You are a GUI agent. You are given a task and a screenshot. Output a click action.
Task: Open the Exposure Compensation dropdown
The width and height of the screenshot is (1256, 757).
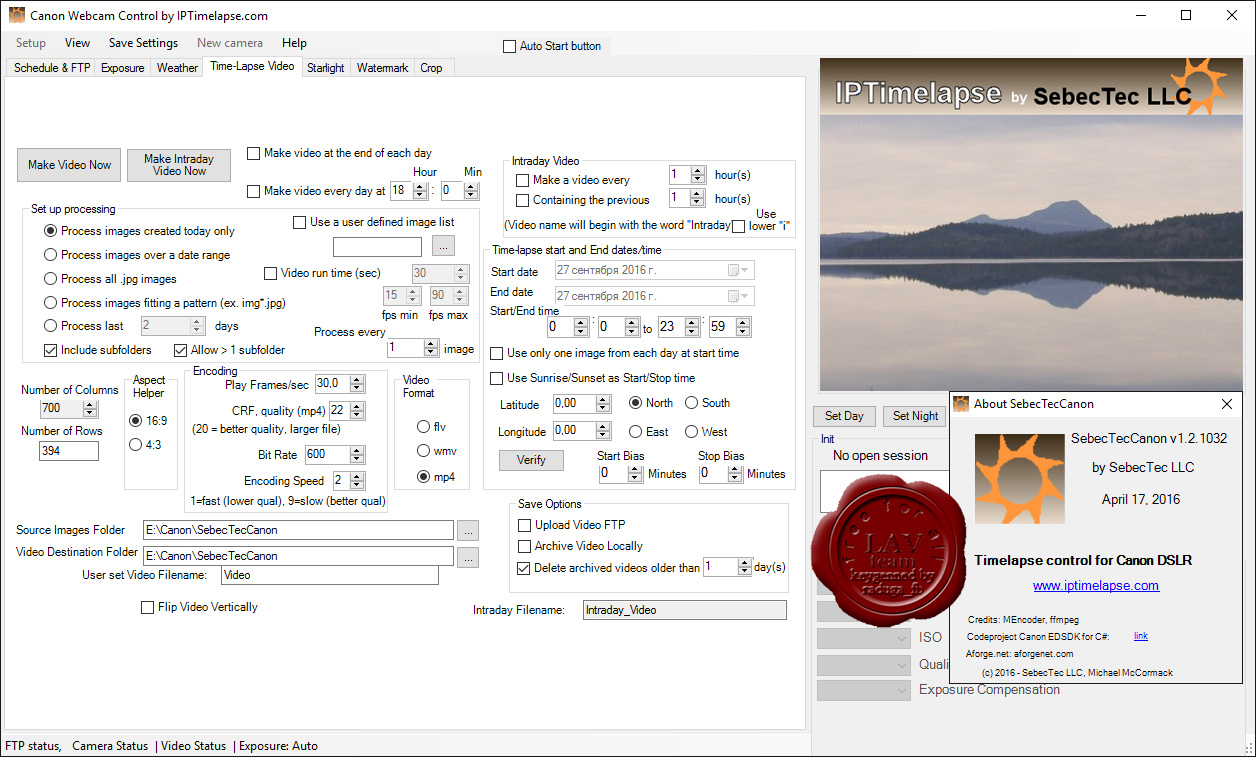click(864, 690)
